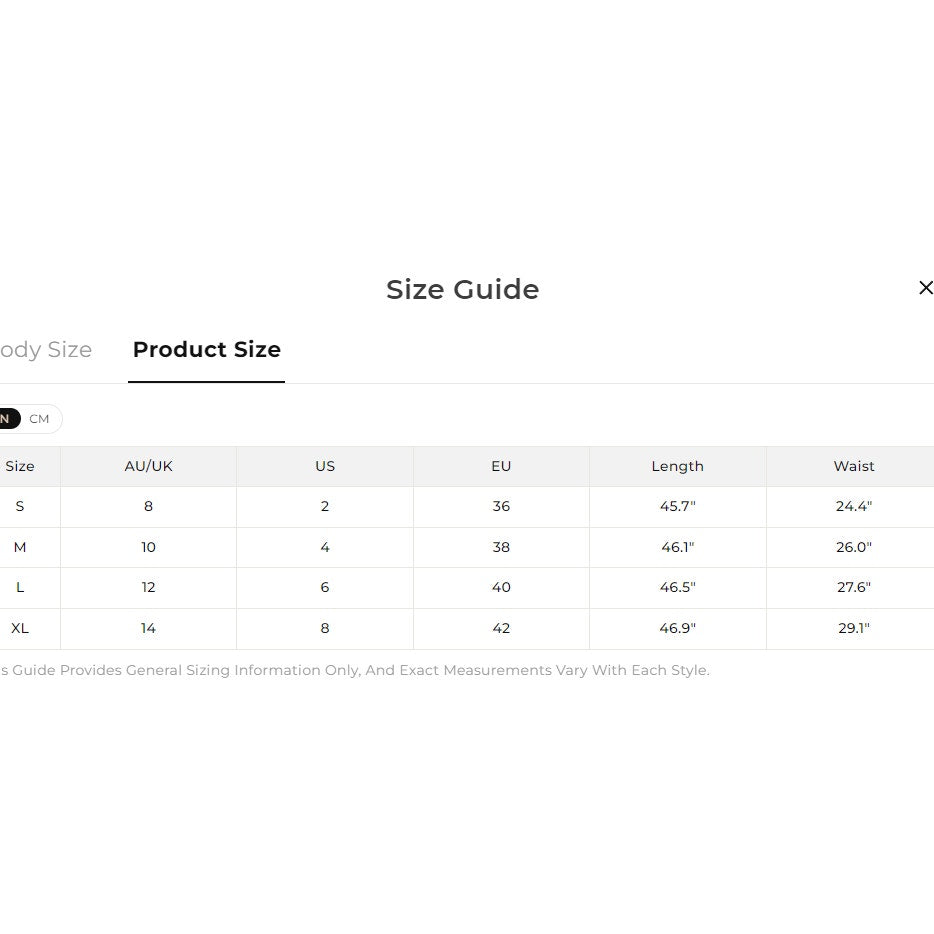934x934 pixels.
Task: Click EU size 38 cell
Action: pos(501,547)
